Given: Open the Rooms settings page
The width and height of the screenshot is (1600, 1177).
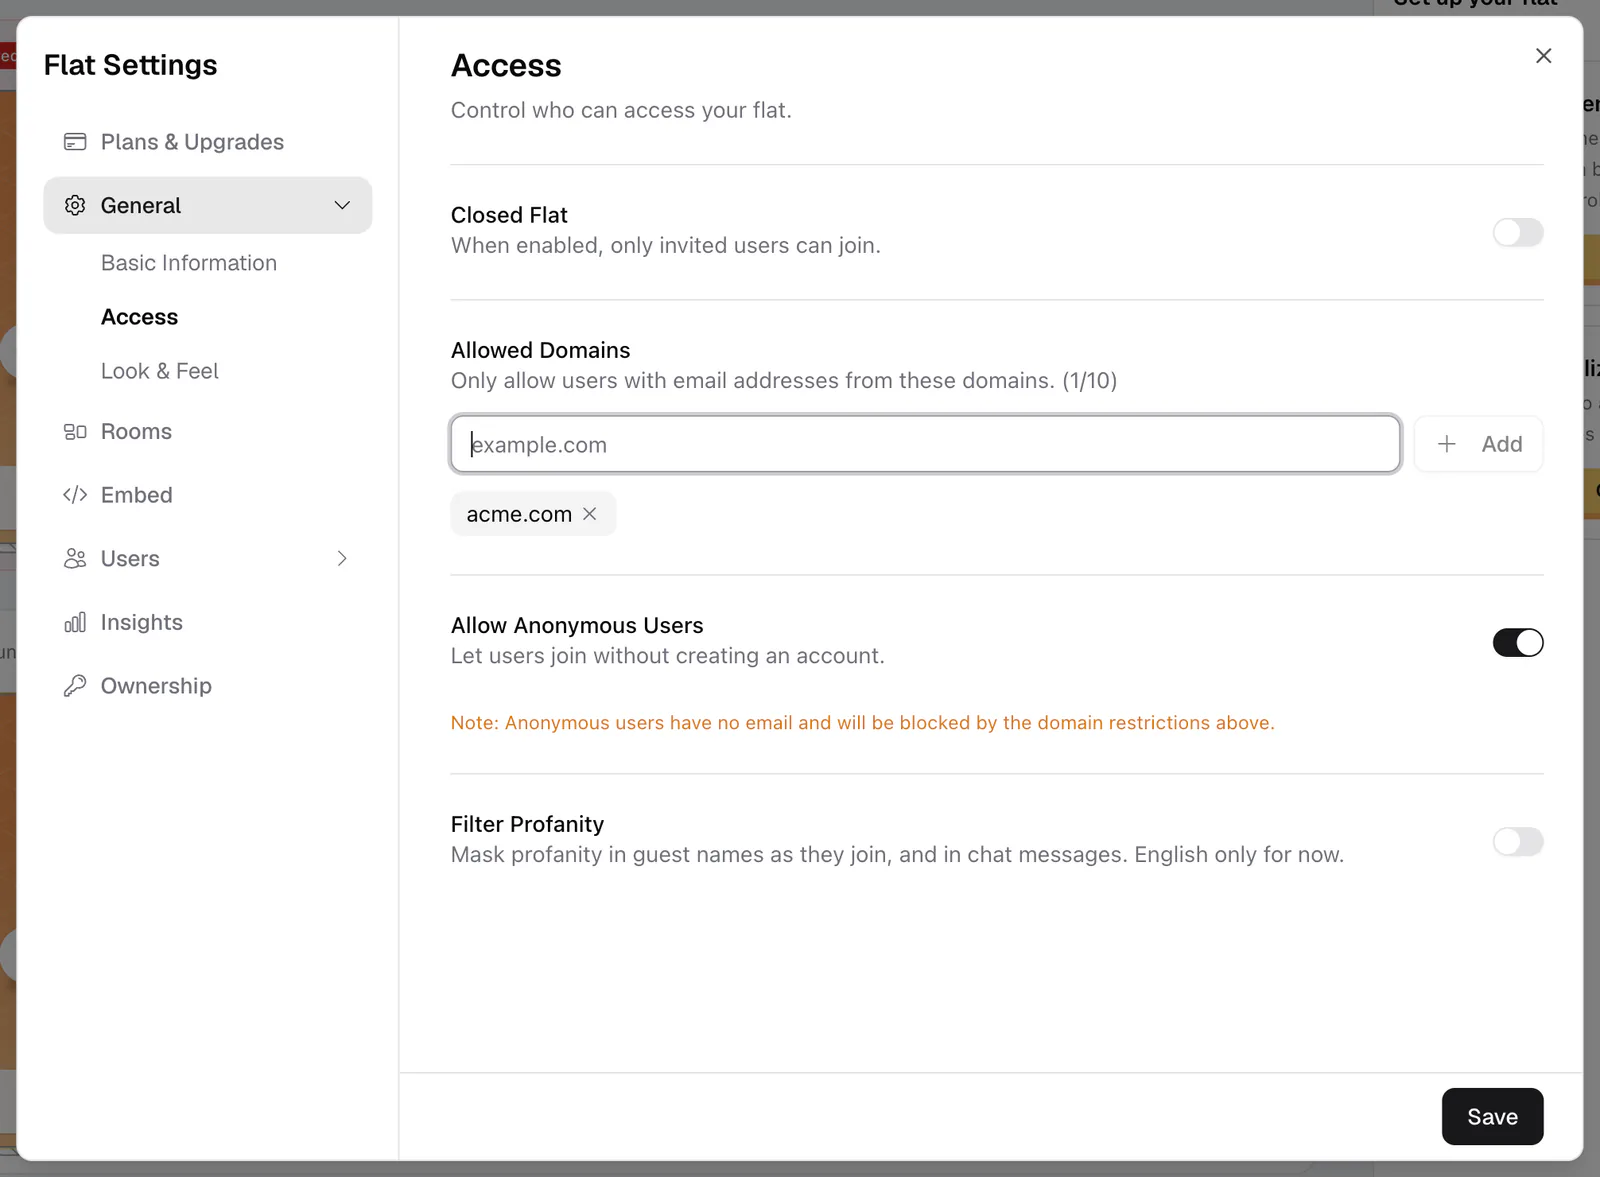Looking at the screenshot, I should click(x=208, y=432).
